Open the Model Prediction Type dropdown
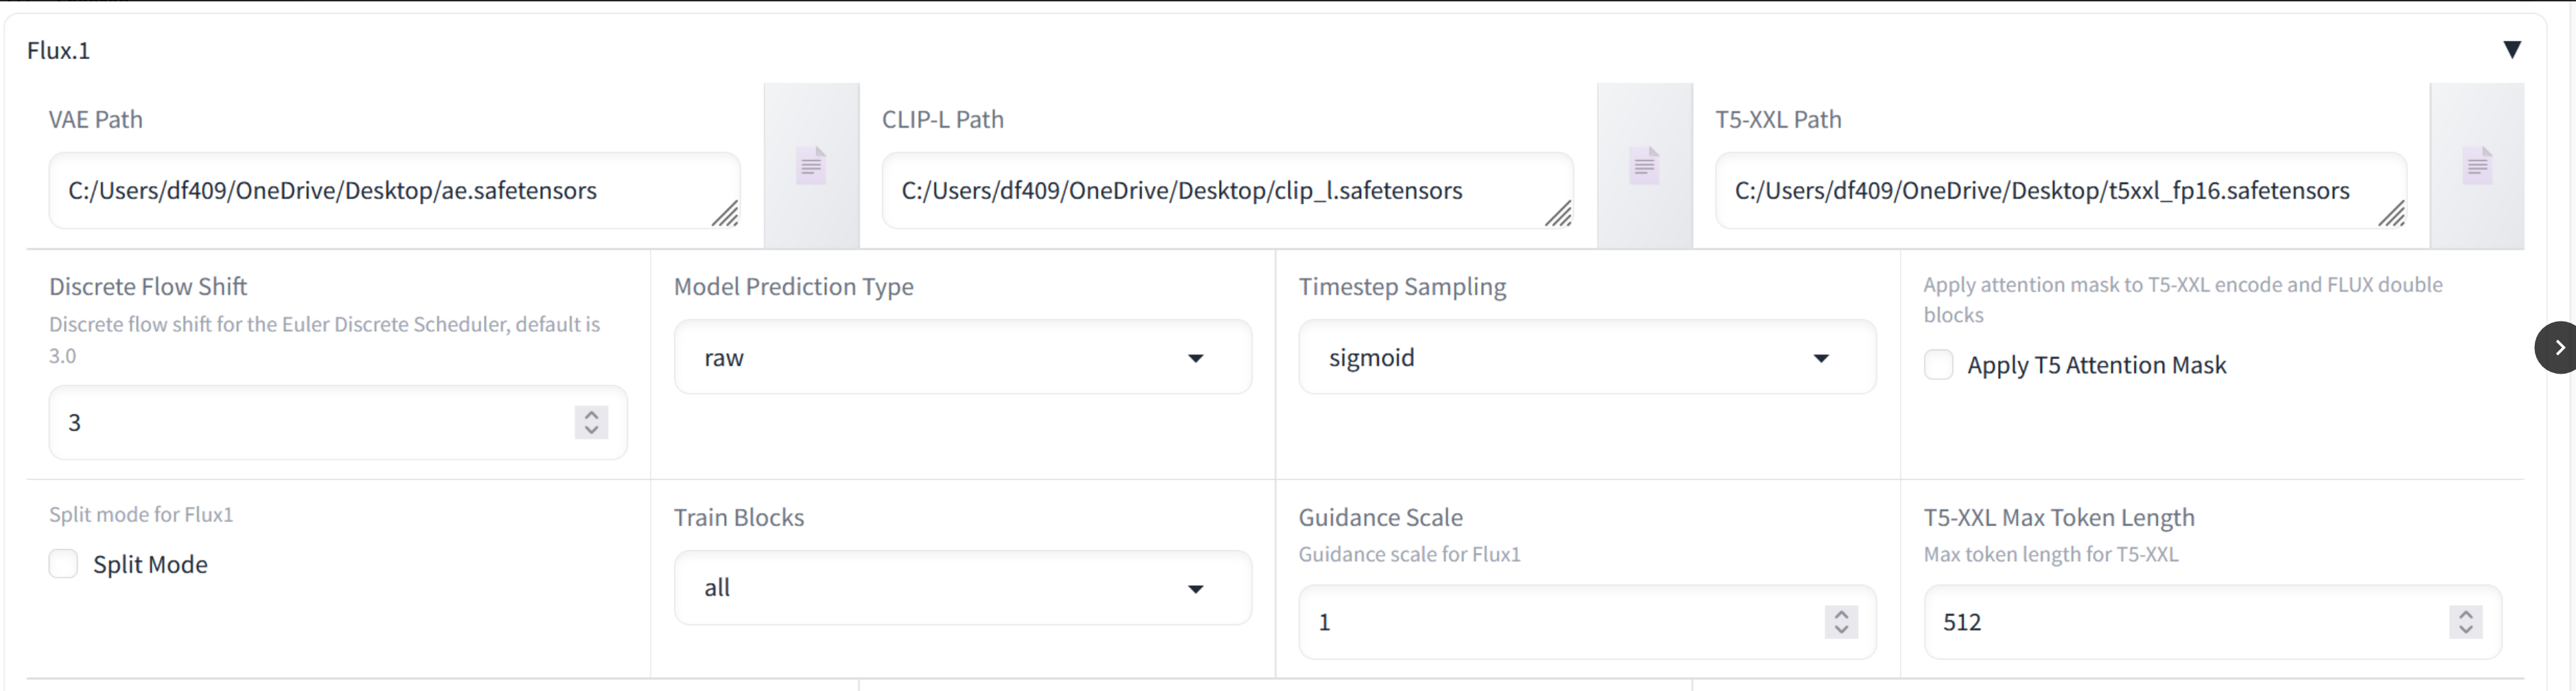Viewport: 2576px width, 691px height. tap(962, 358)
